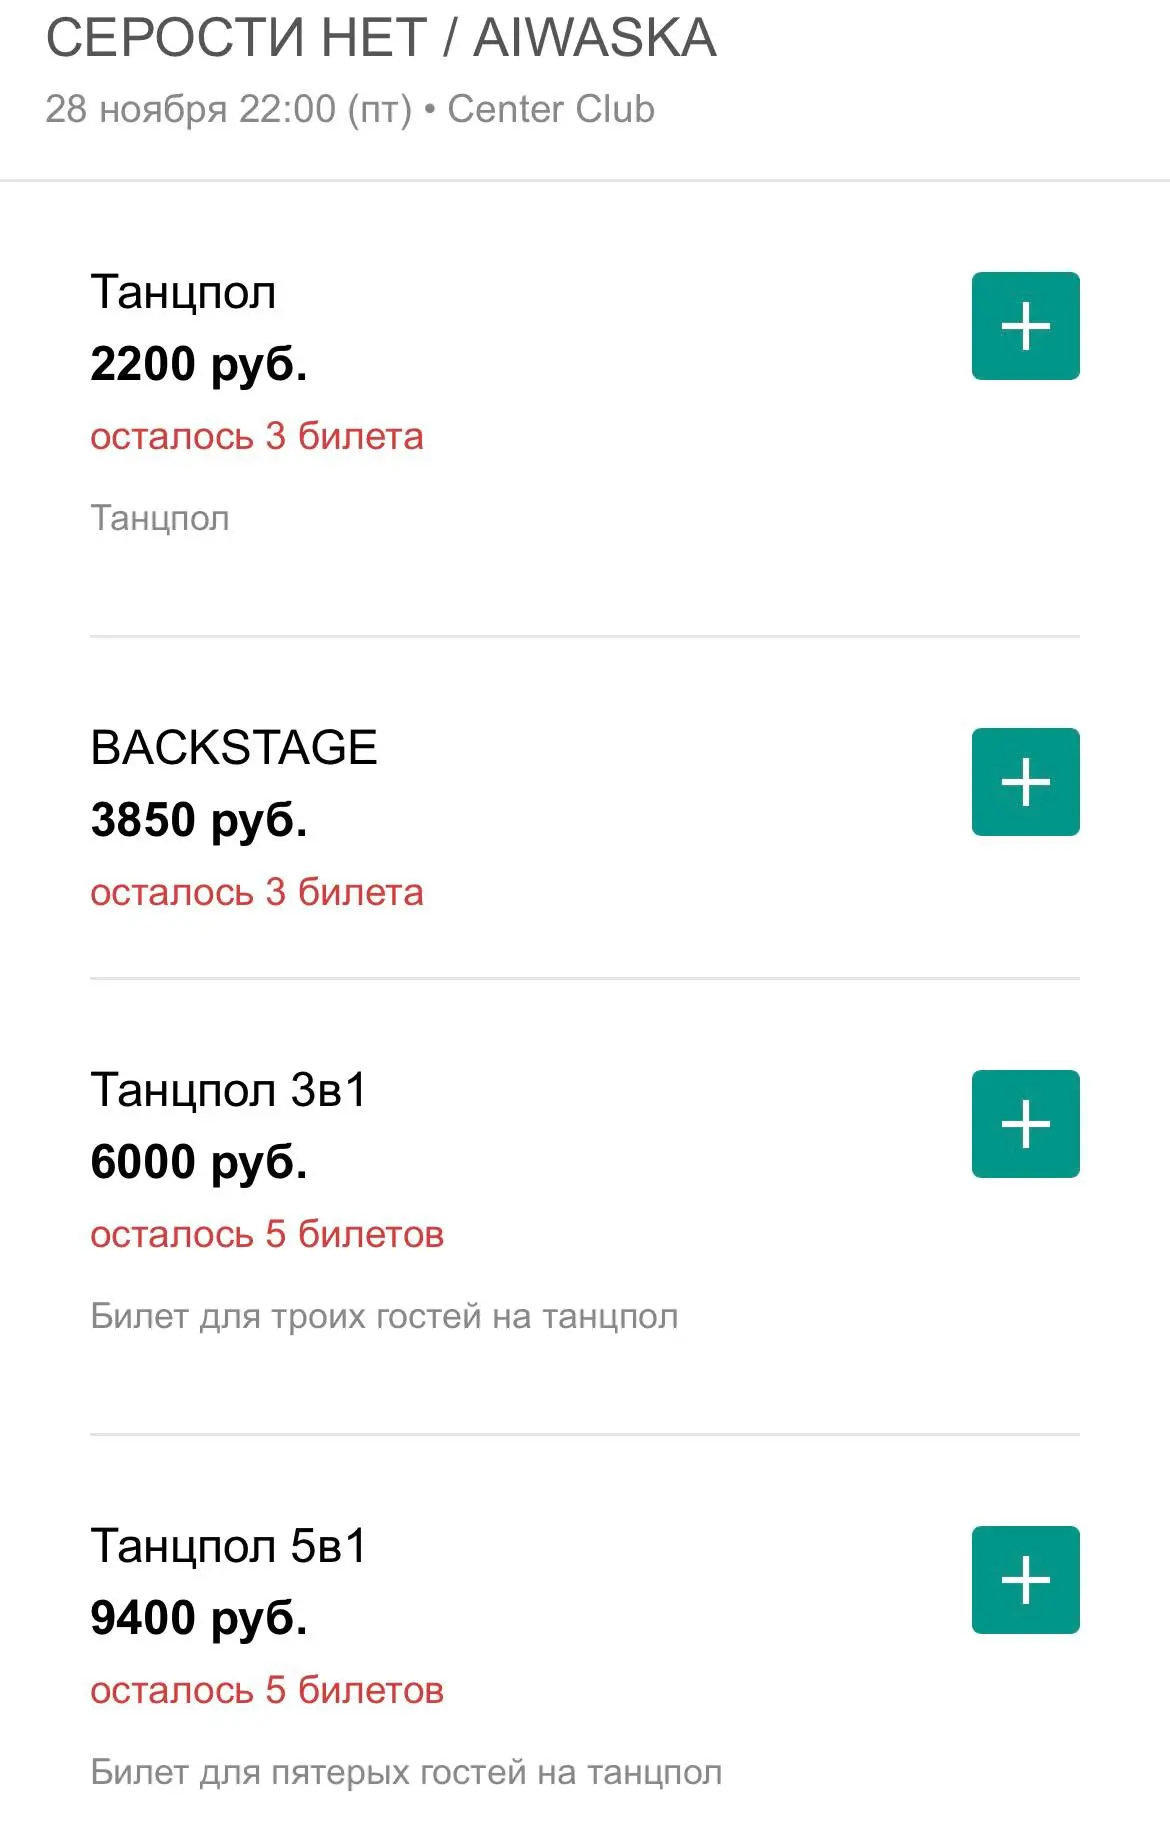The height and width of the screenshot is (1841, 1170).
Task: Tap plus for Танцпол 3в1 ticket
Action: pyautogui.click(x=1025, y=1124)
